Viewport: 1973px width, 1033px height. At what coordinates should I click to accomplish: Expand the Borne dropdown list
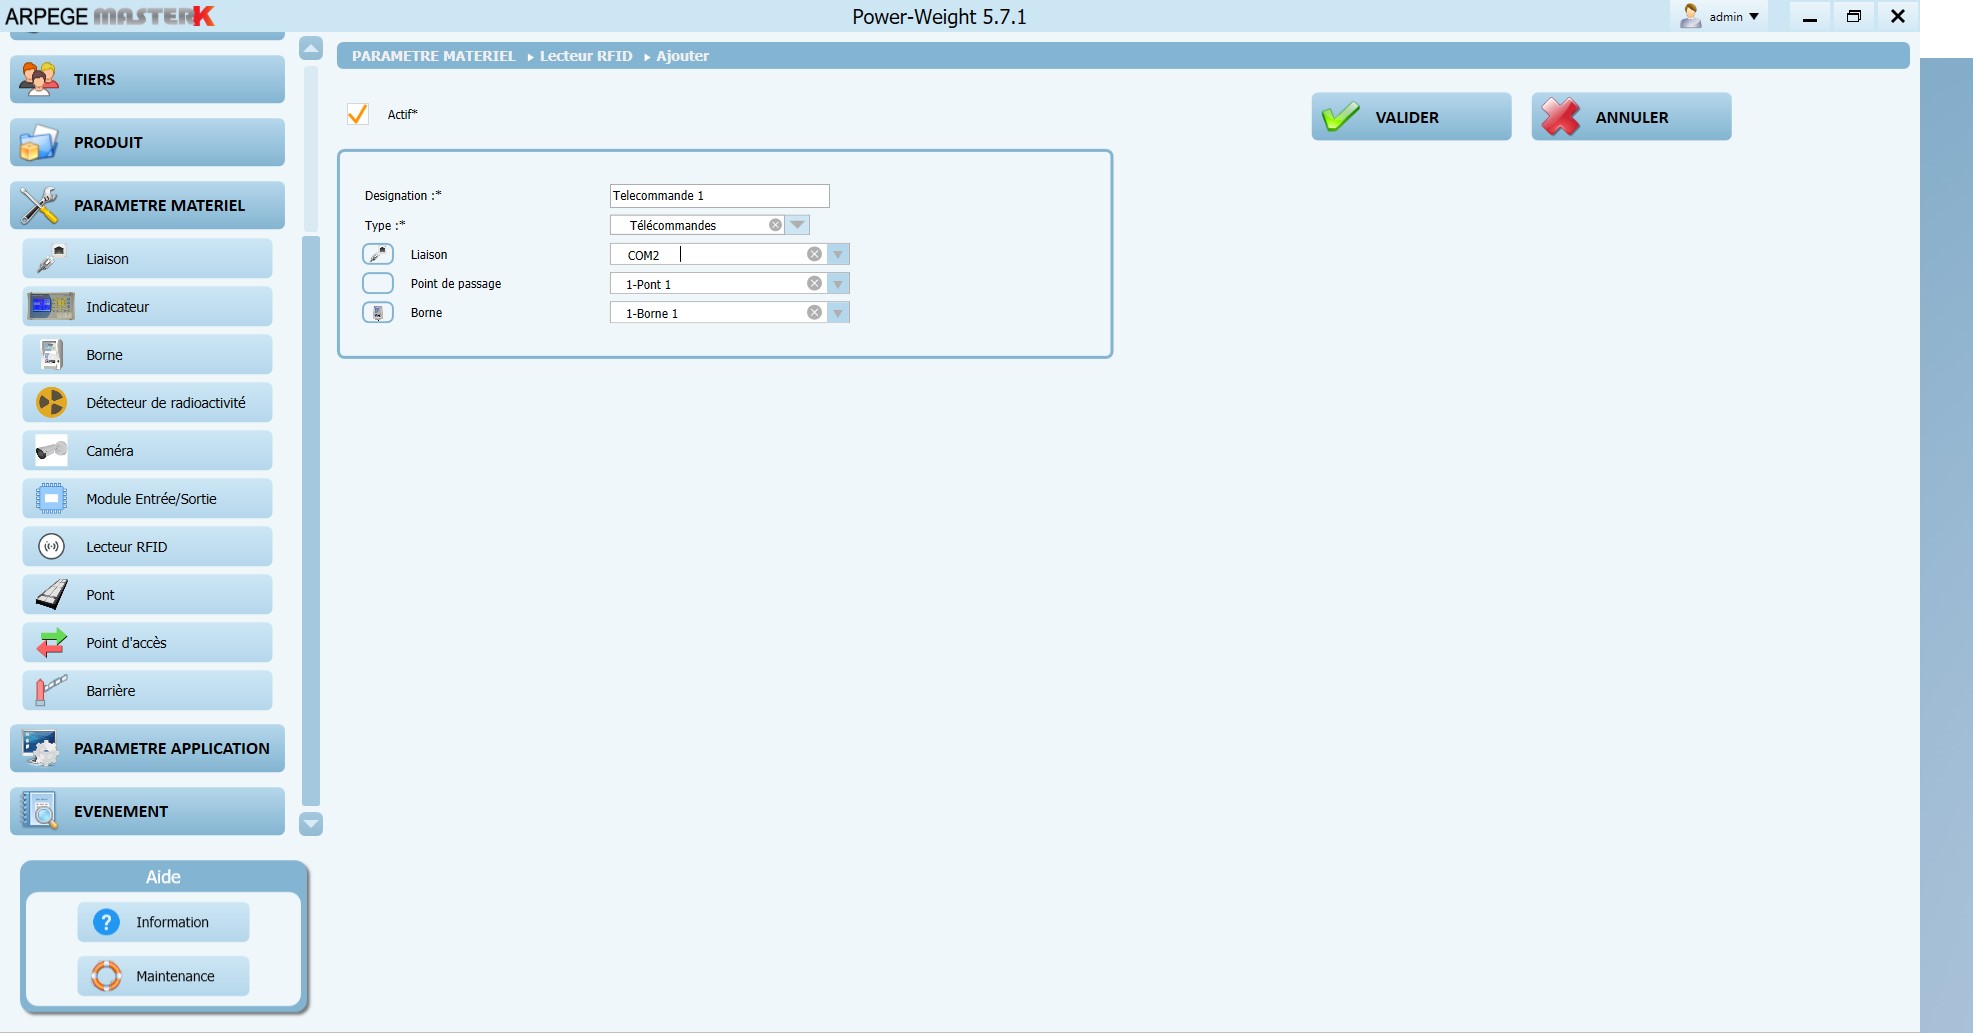pos(838,313)
